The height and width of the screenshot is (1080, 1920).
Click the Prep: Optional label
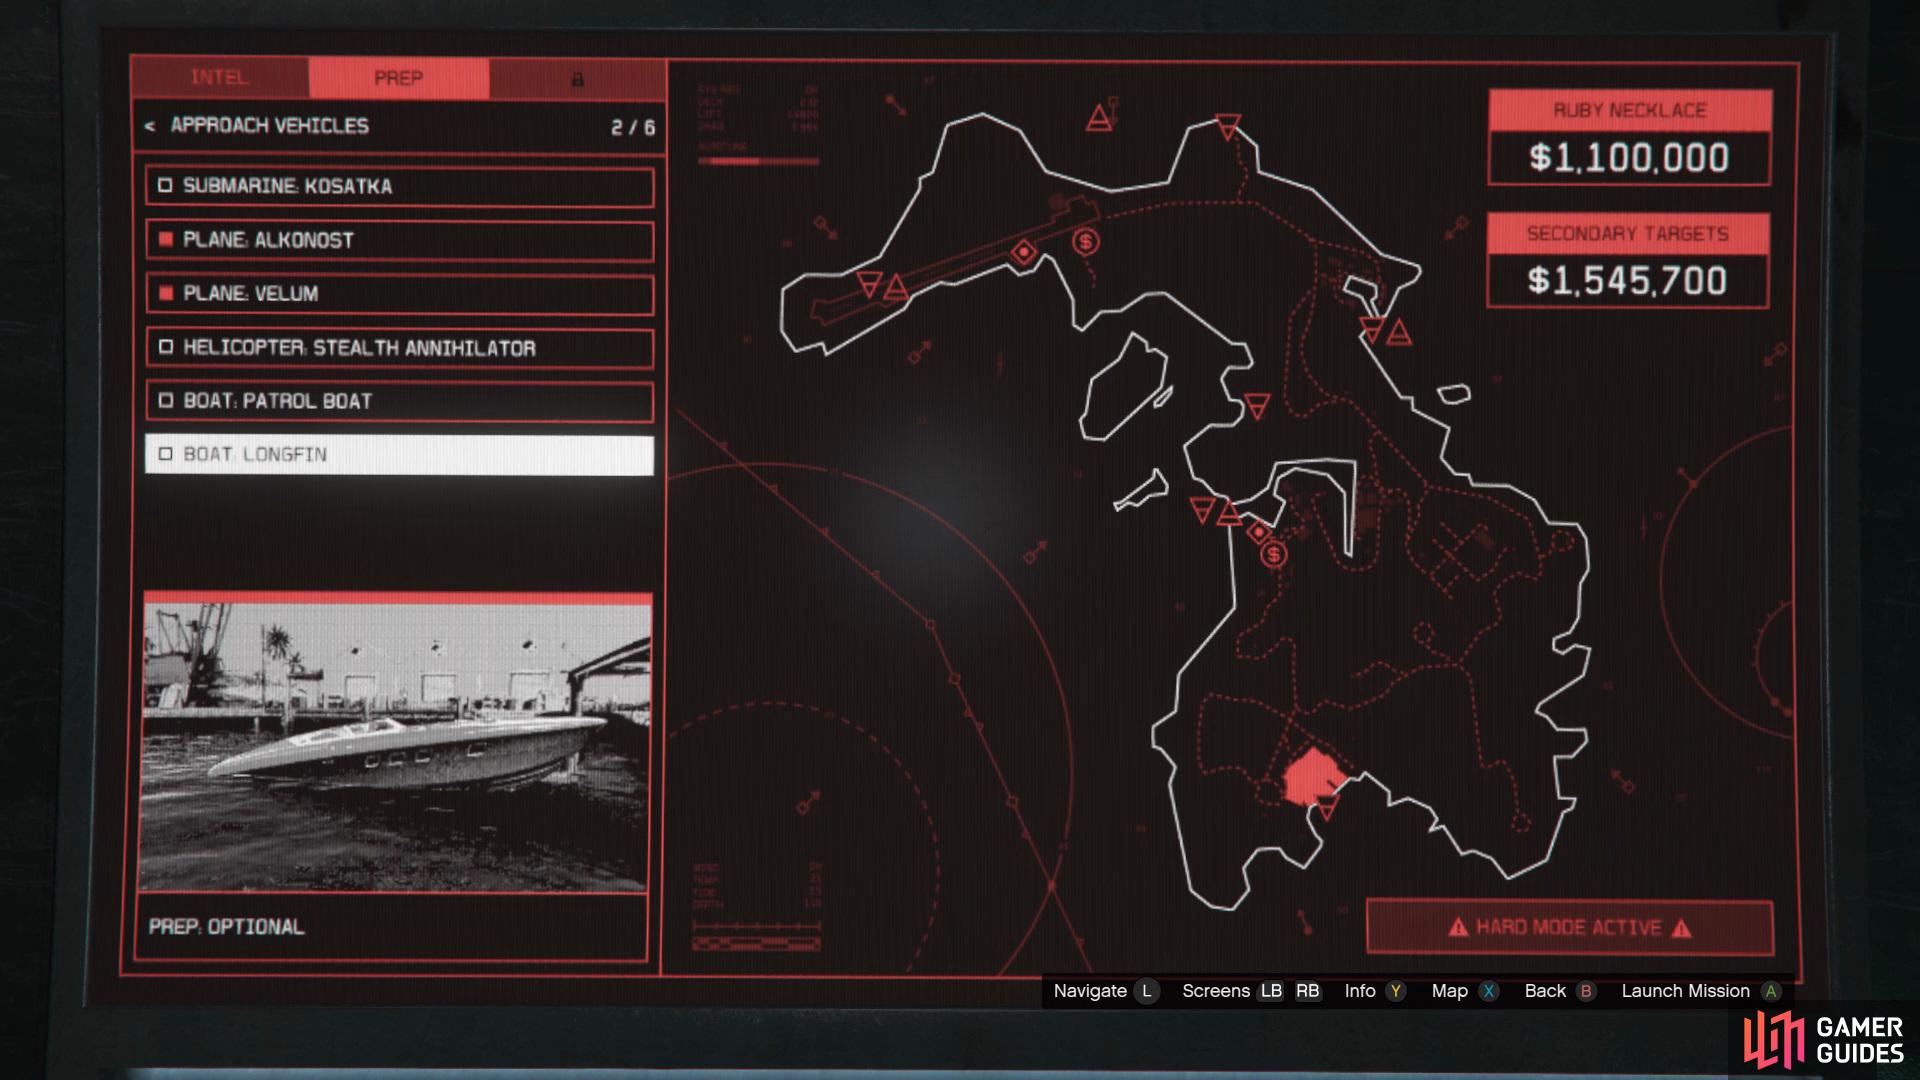tap(227, 927)
